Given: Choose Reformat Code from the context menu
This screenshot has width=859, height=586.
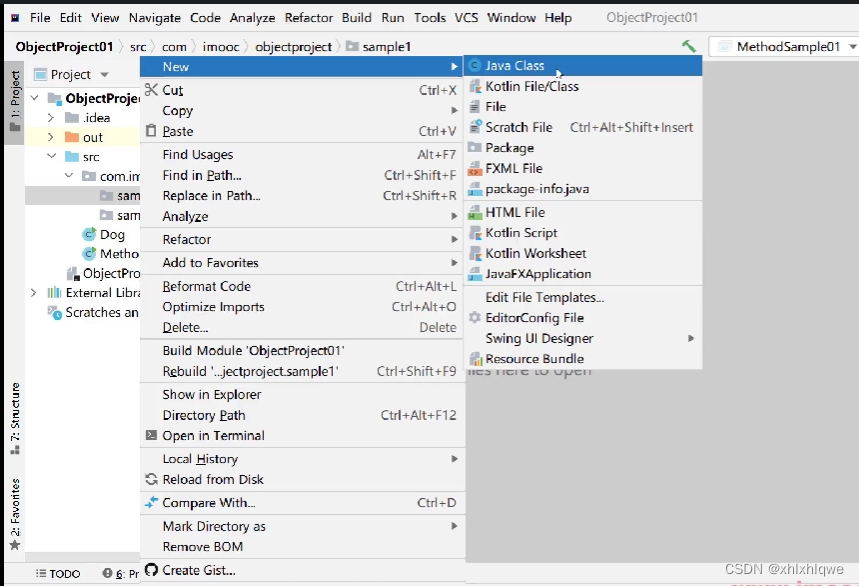Looking at the screenshot, I should point(302,286).
